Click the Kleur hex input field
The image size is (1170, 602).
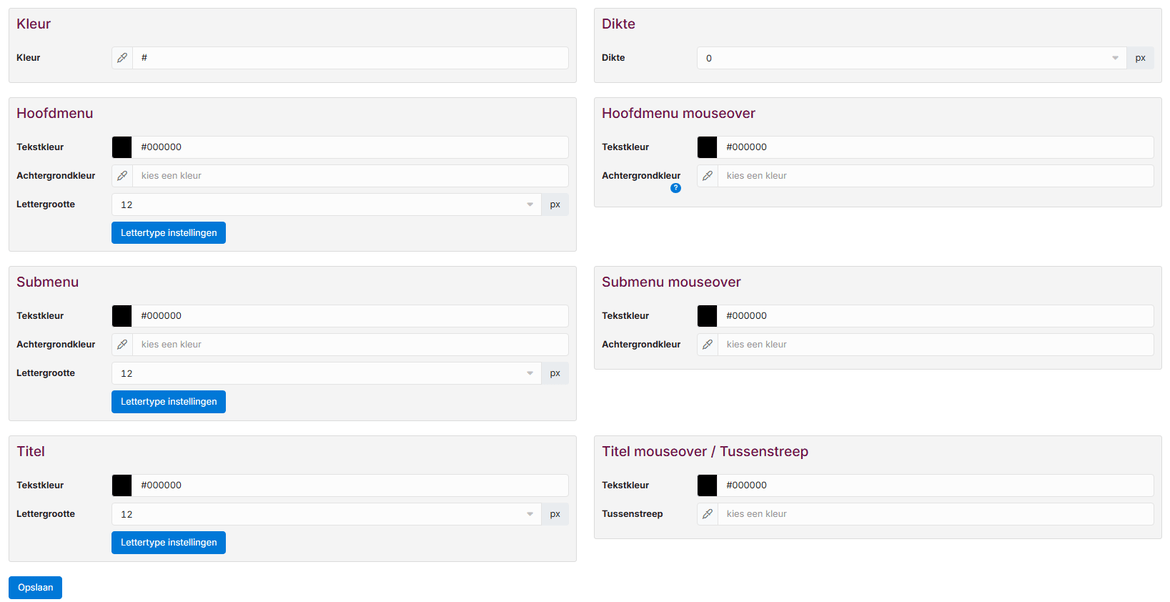coord(350,58)
